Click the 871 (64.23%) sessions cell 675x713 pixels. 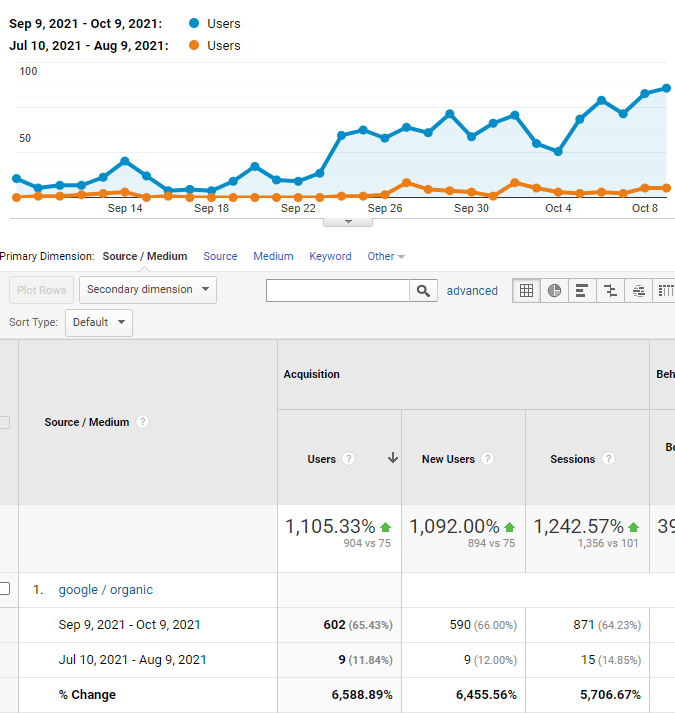pos(607,625)
